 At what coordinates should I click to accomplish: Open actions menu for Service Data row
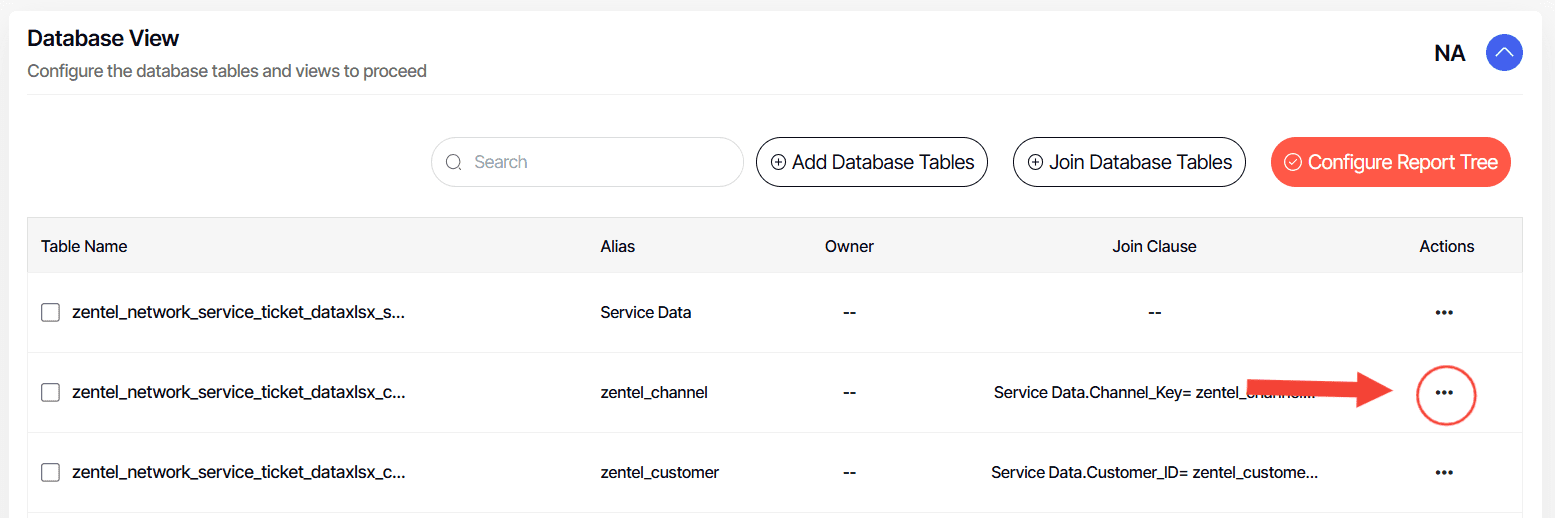(1444, 313)
